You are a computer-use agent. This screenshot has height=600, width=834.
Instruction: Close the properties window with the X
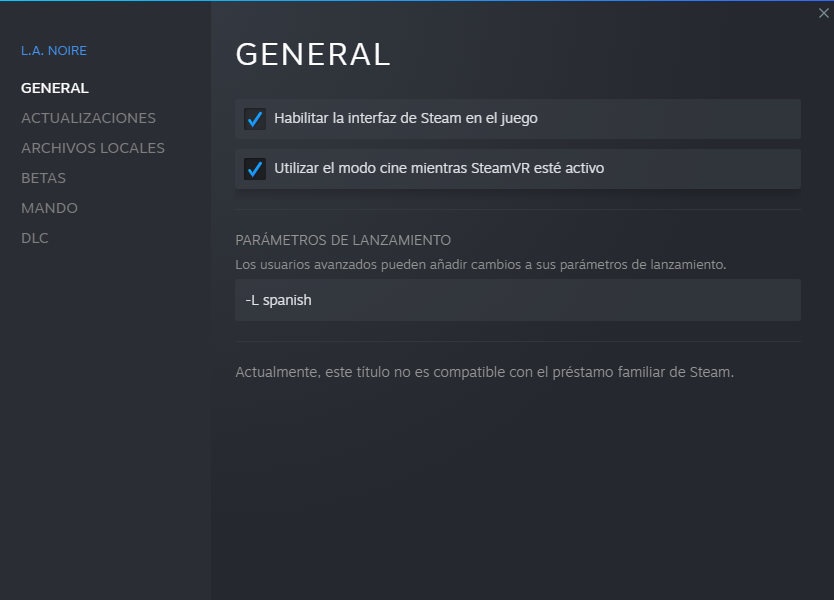pos(824,13)
